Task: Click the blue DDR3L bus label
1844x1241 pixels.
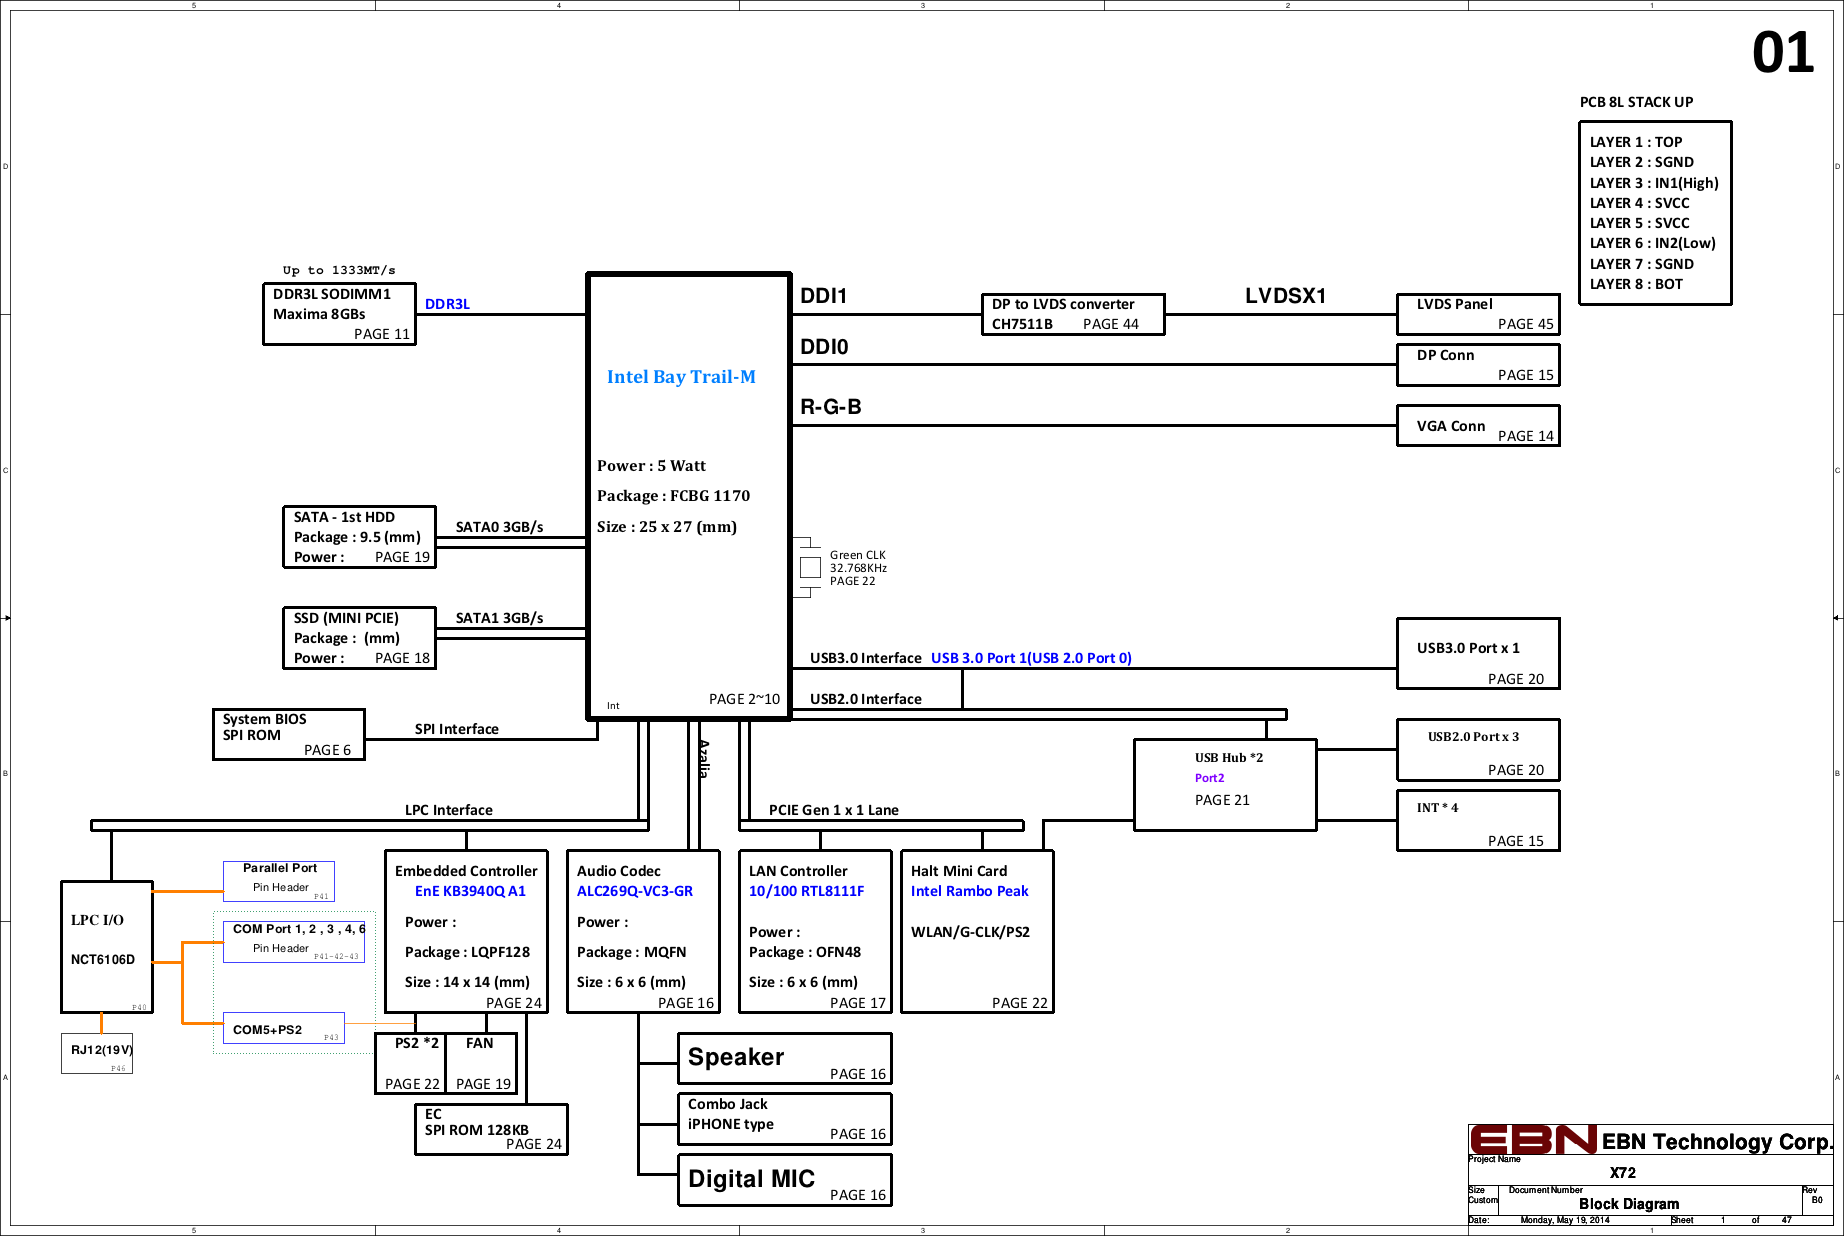Action: coord(447,304)
